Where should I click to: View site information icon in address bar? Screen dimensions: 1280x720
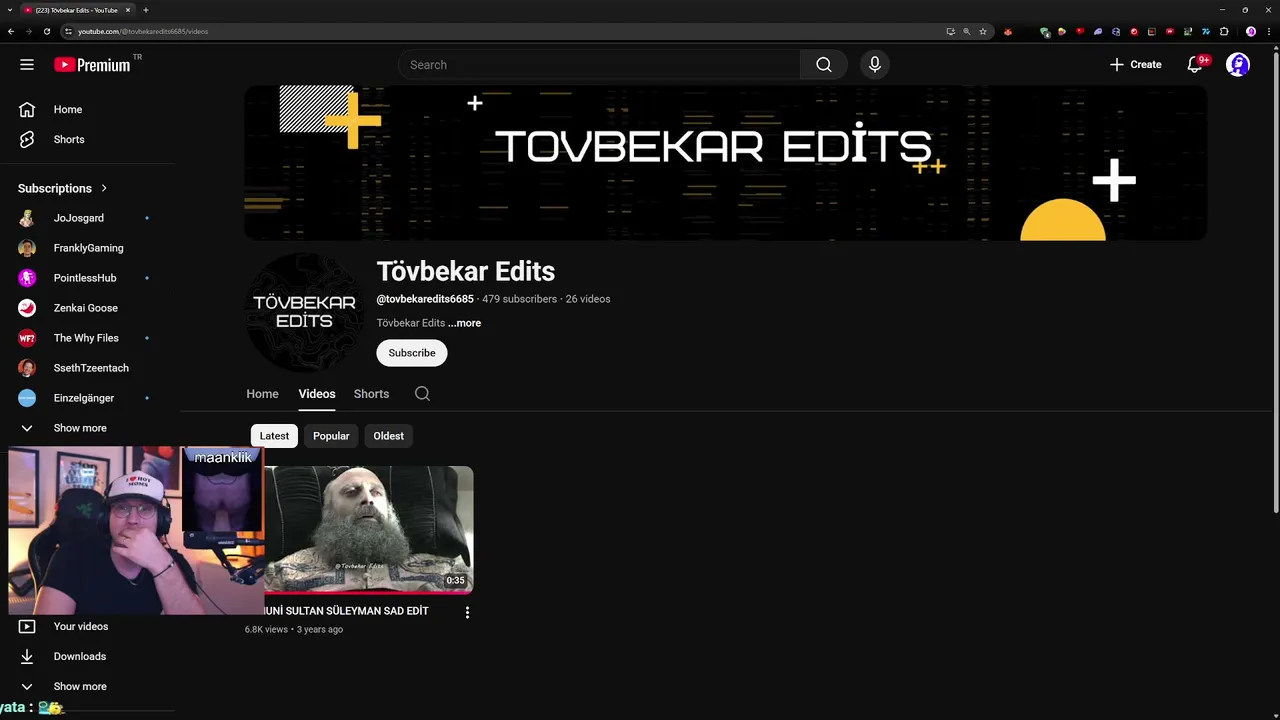69,31
